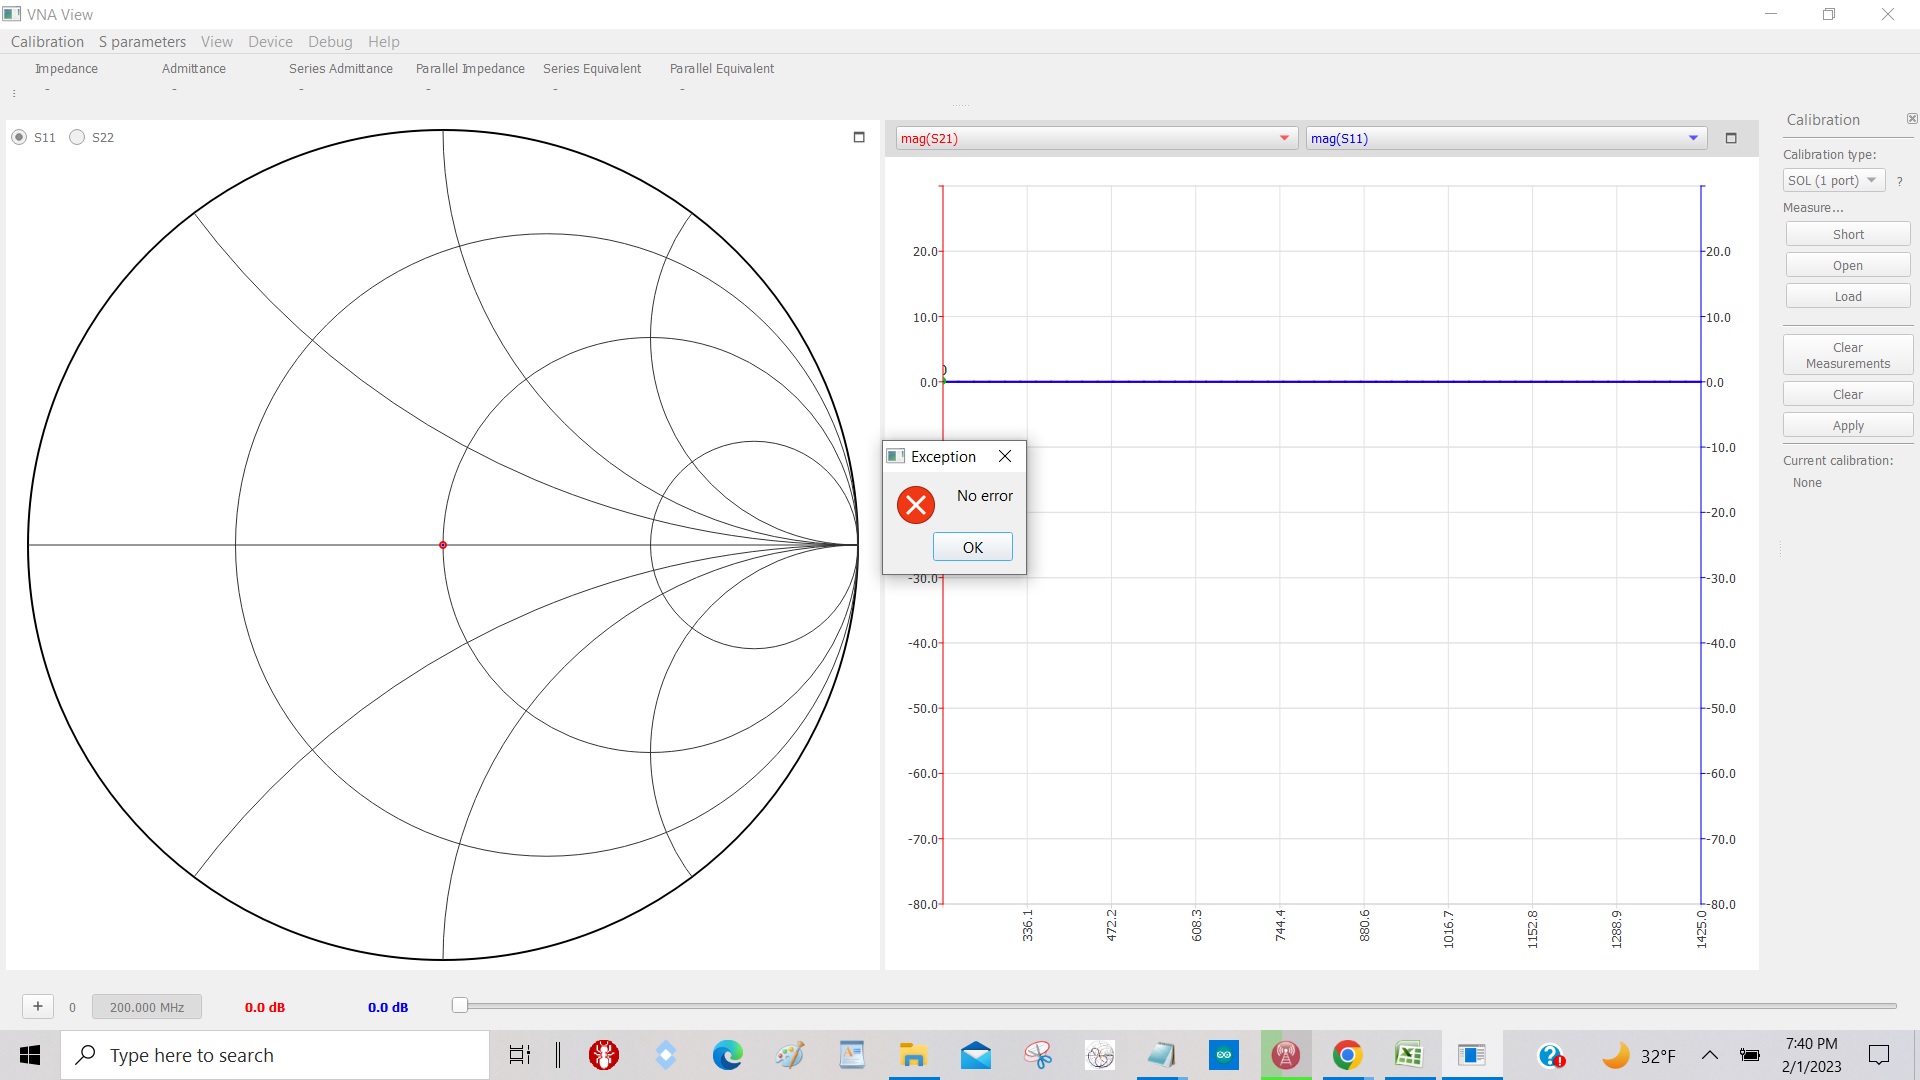This screenshot has height=1080, width=1920.
Task: Maximize the Smith chart panel
Action: 859,137
